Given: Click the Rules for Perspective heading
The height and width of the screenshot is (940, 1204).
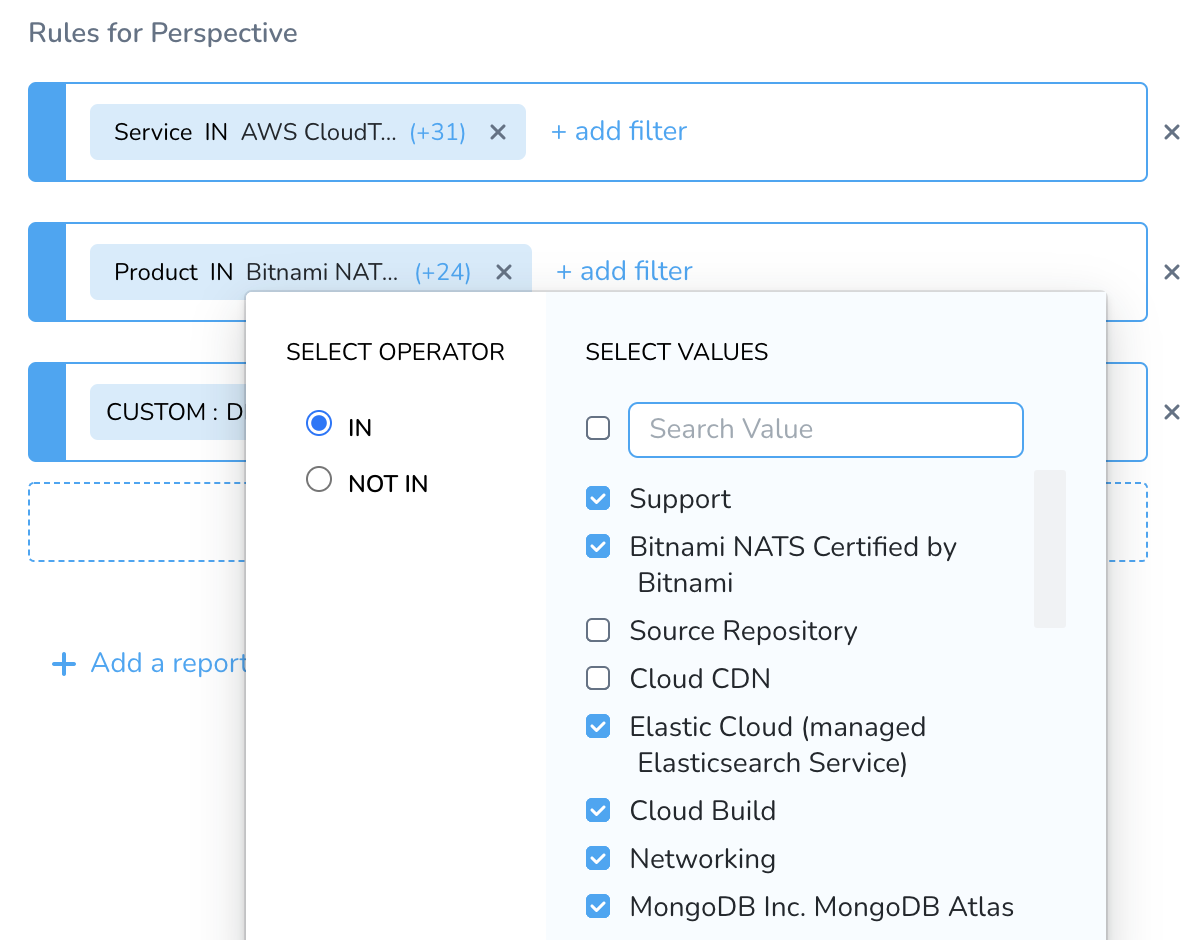Looking at the screenshot, I should [x=163, y=33].
